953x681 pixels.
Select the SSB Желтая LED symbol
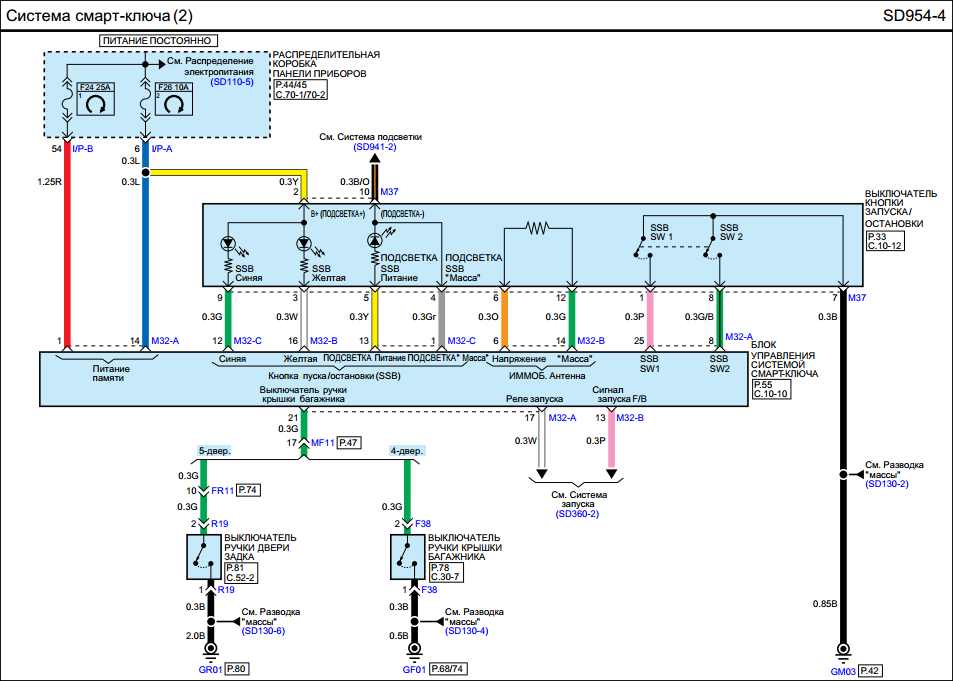(307, 244)
